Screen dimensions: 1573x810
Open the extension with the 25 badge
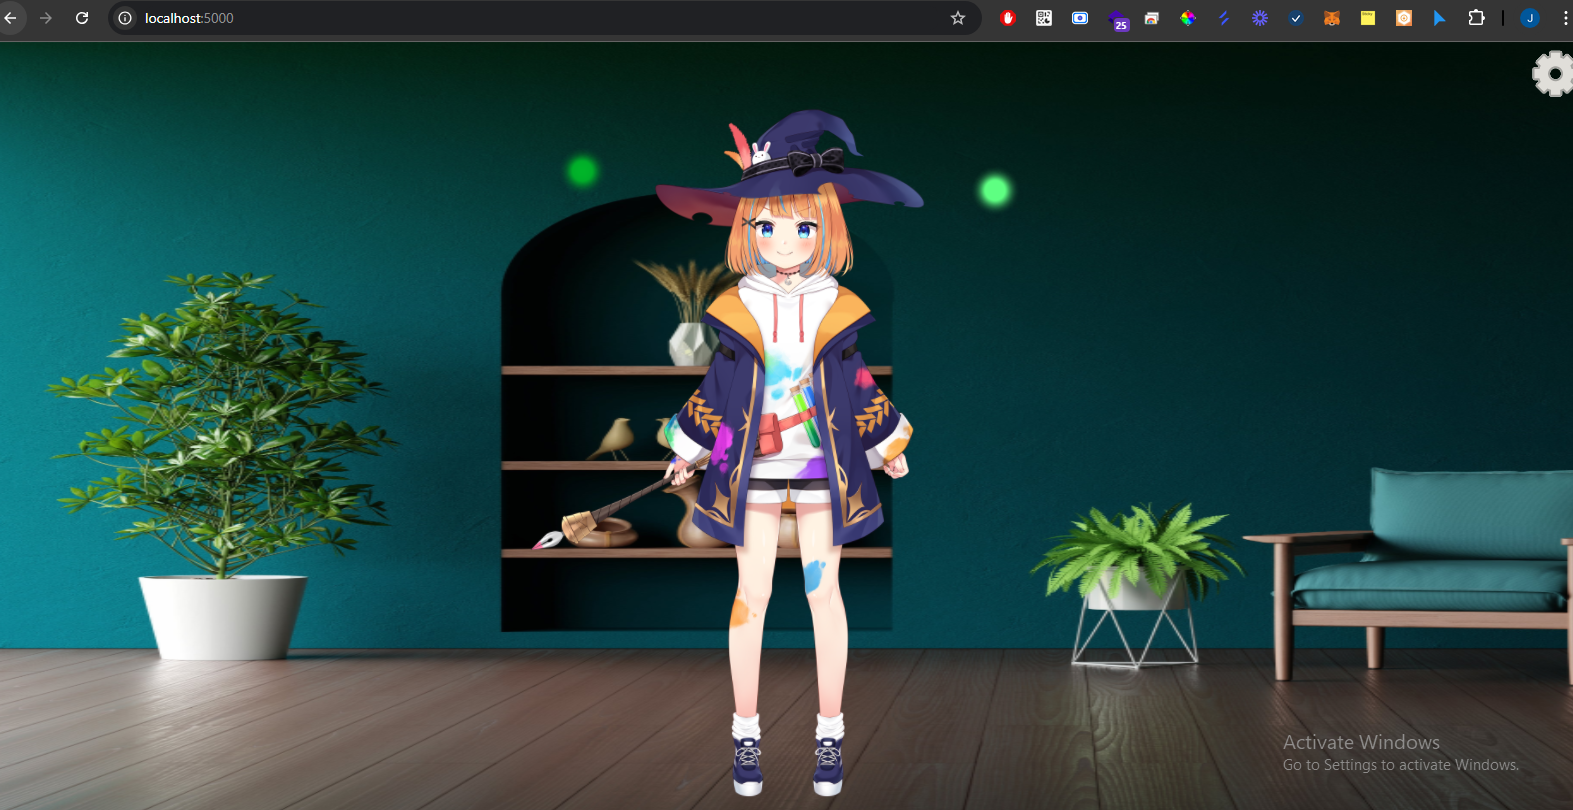point(1117,19)
